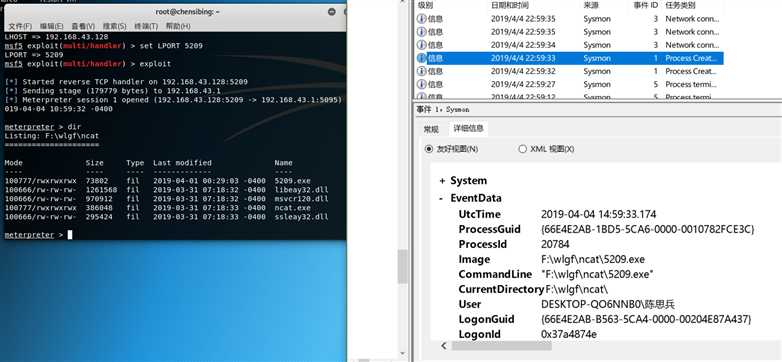782x362 pixels.
Task: Click the User value DESKTOP-QO6NNB0\陈思兵
Action: tap(608, 304)
